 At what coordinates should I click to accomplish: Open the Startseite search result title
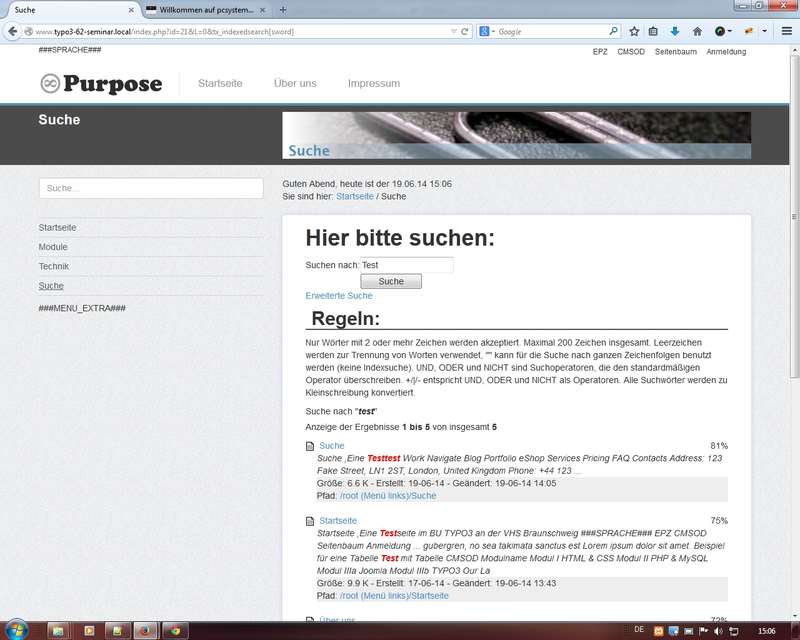coord(338,521)
